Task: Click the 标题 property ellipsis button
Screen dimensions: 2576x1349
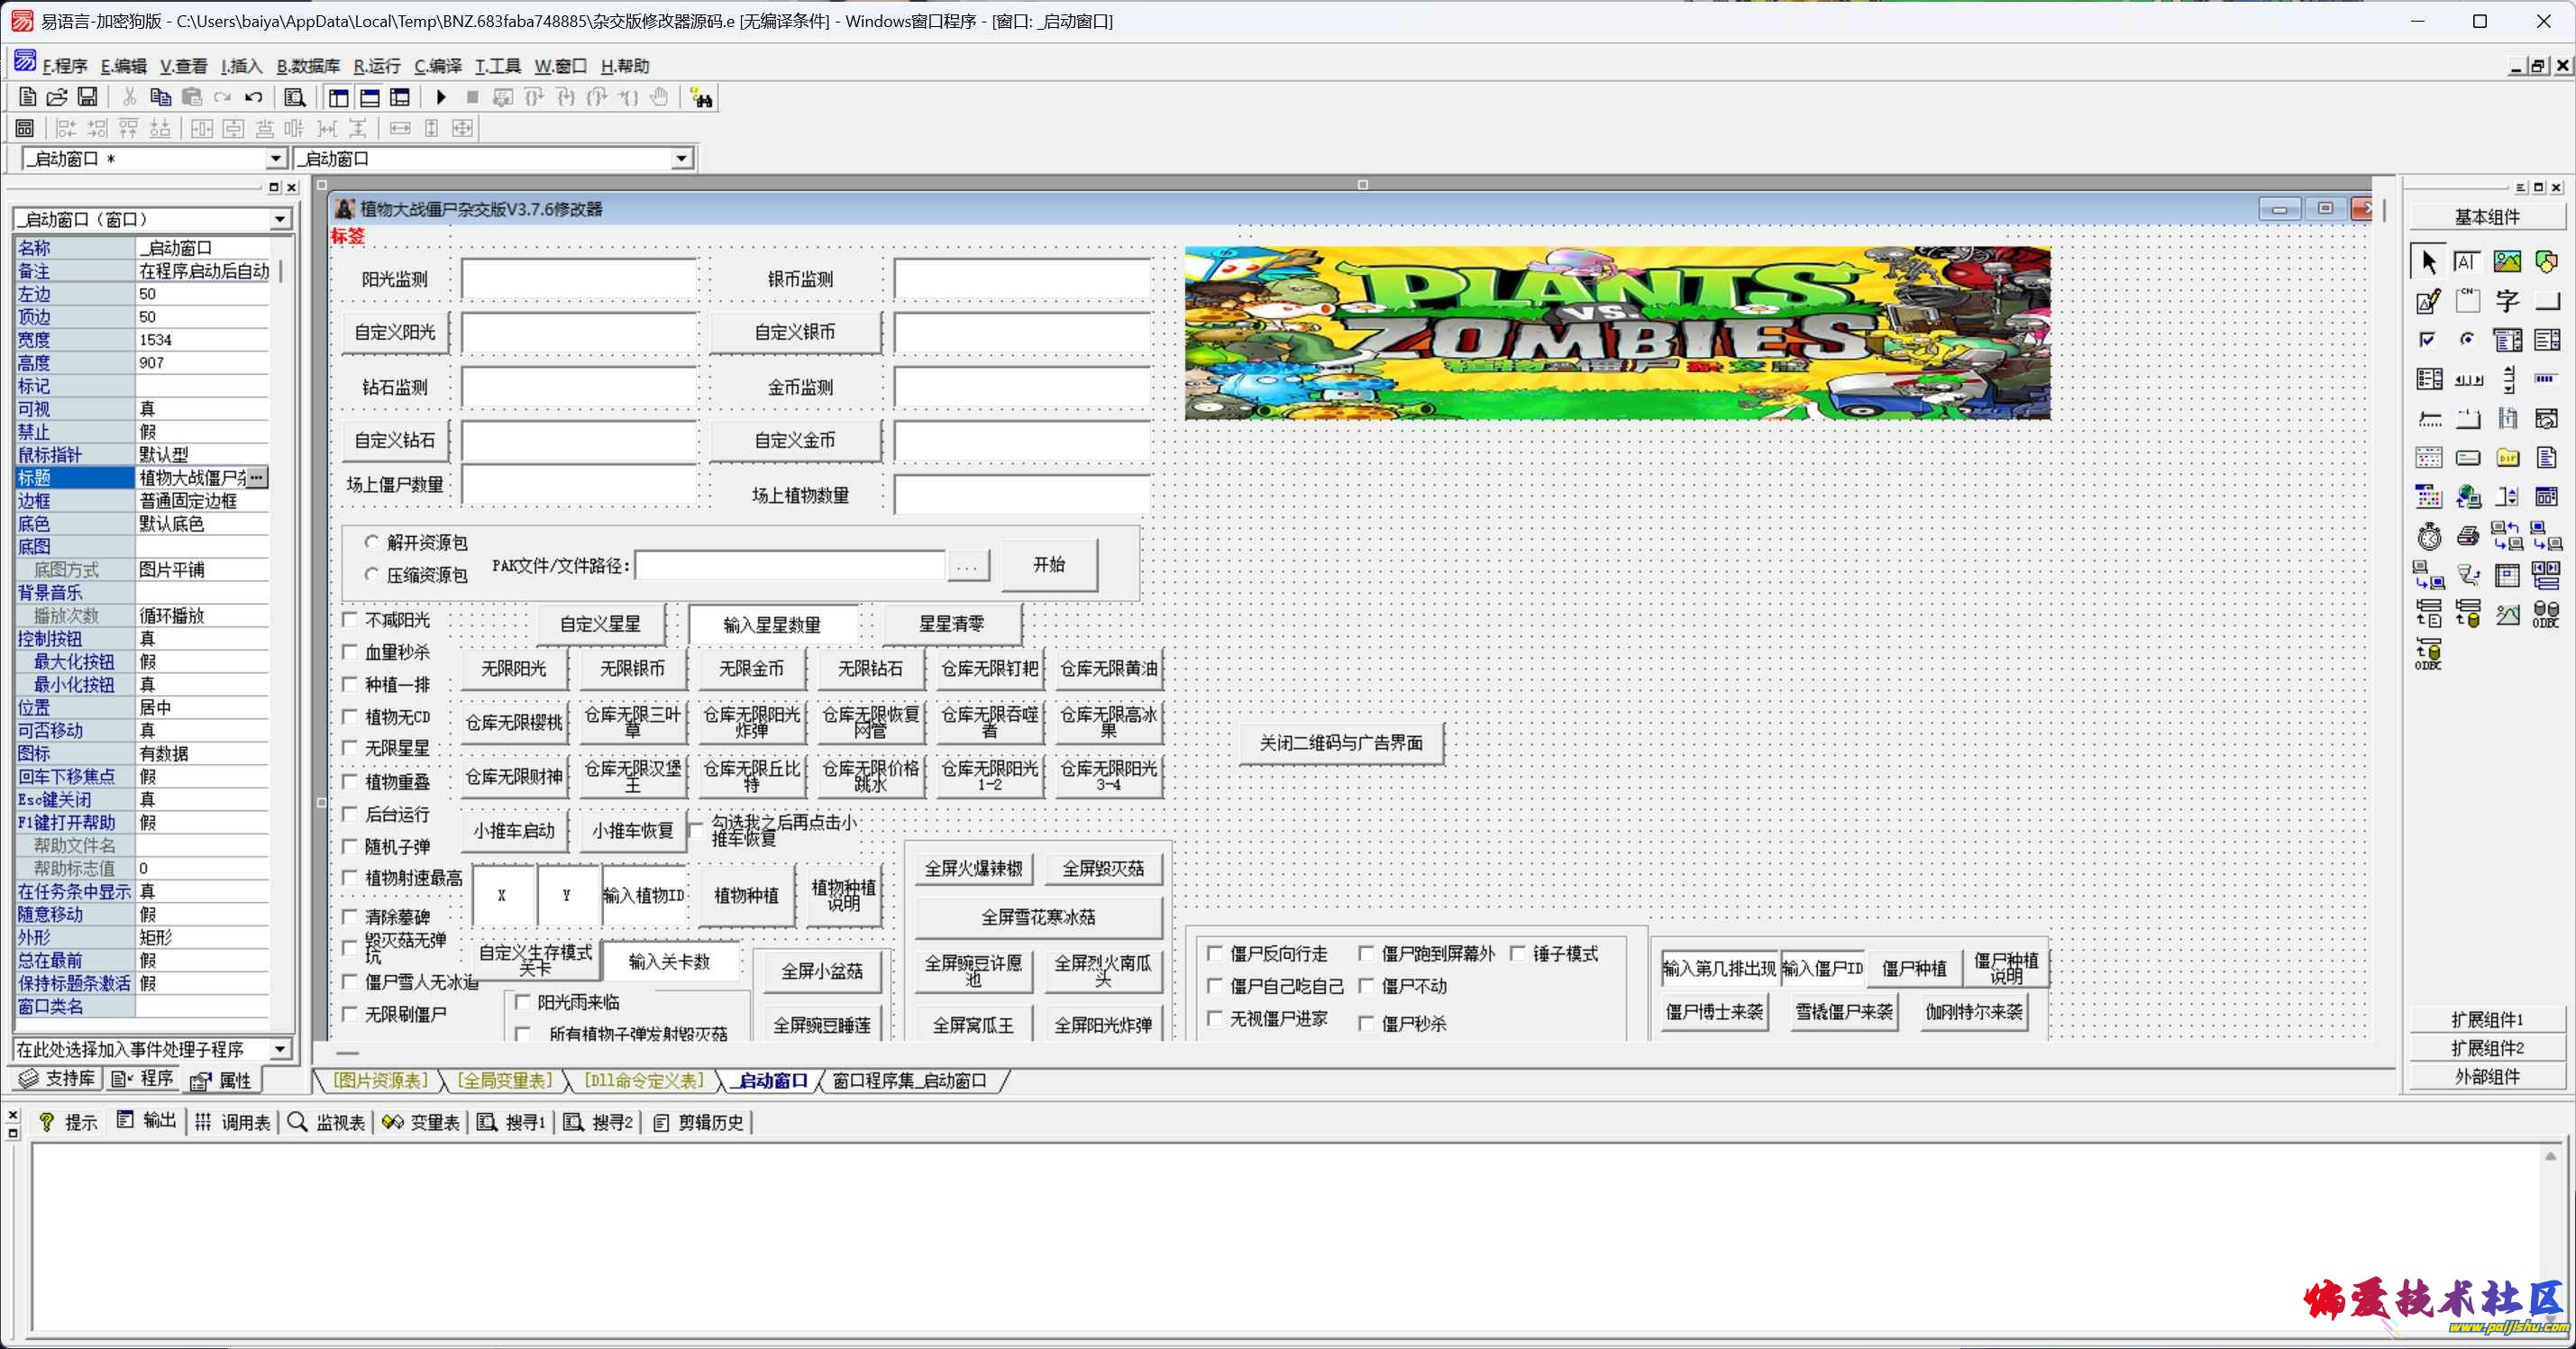Action: (257, 478)
